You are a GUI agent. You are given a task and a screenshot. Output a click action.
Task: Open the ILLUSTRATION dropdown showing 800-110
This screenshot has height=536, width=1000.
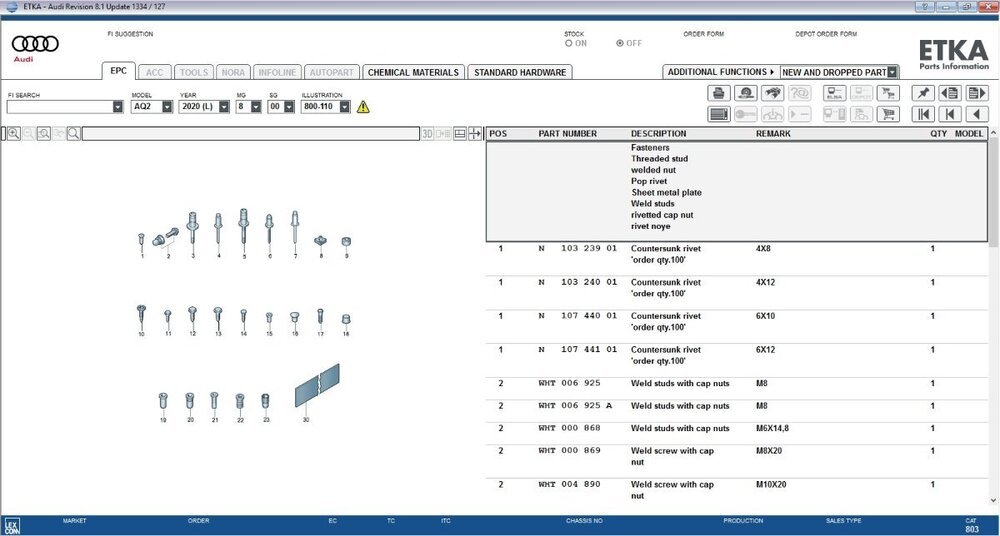tap(345, 107)
